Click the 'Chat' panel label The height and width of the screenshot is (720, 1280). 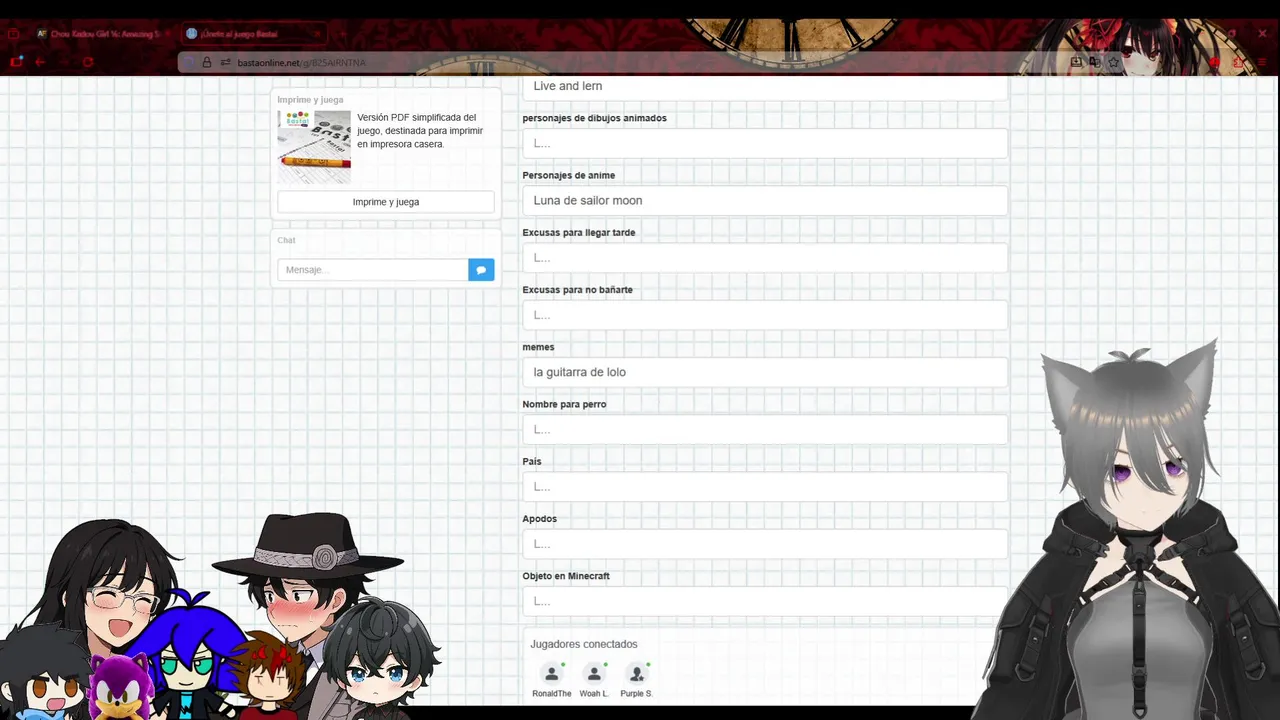point(286,240)
